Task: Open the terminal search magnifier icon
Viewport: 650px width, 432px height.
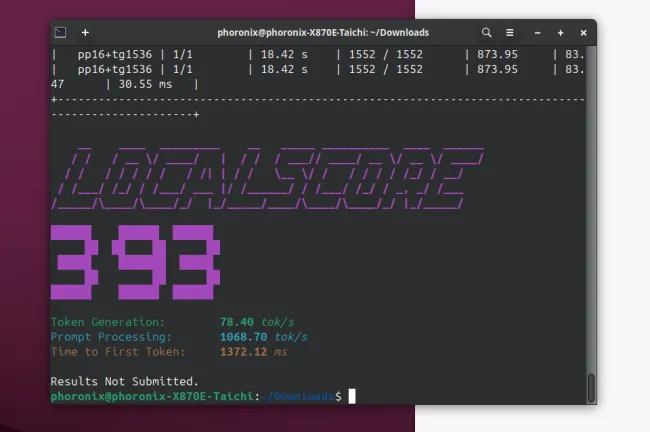Action: [487, 32]
